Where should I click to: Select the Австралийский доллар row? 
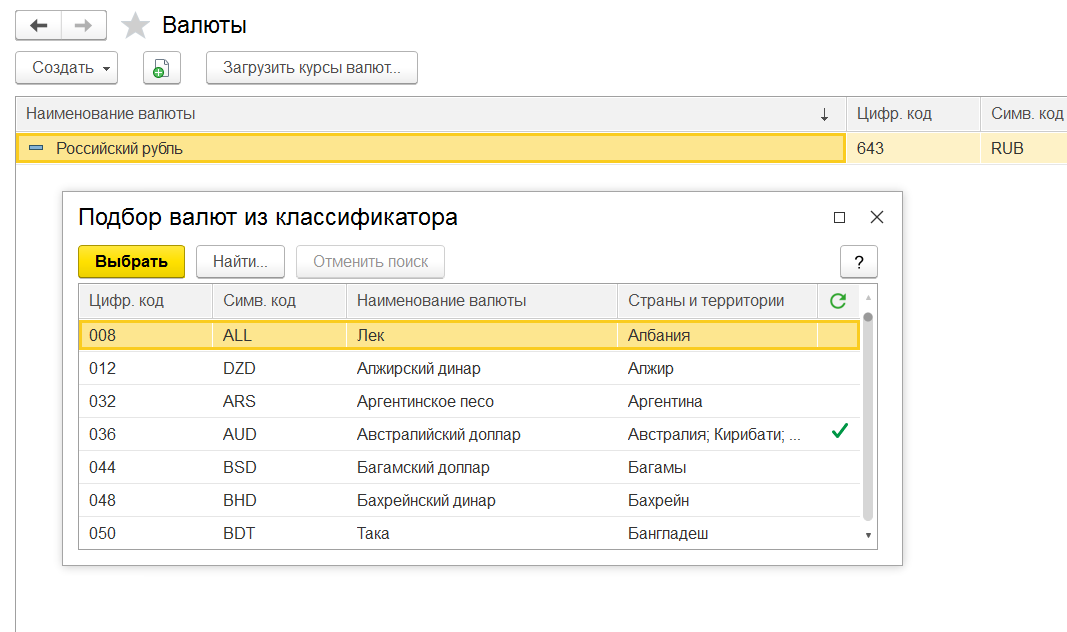[470, 435]
